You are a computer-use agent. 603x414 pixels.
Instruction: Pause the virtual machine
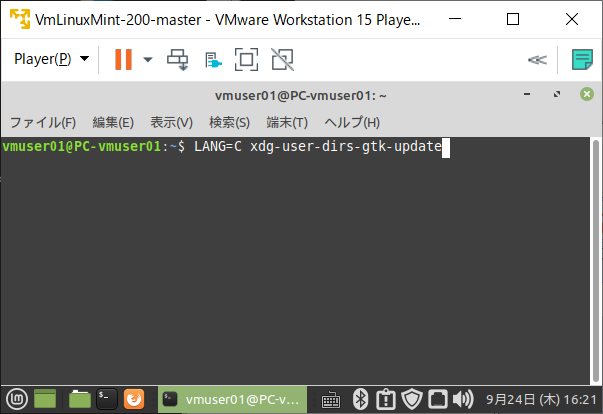point(123,59)
